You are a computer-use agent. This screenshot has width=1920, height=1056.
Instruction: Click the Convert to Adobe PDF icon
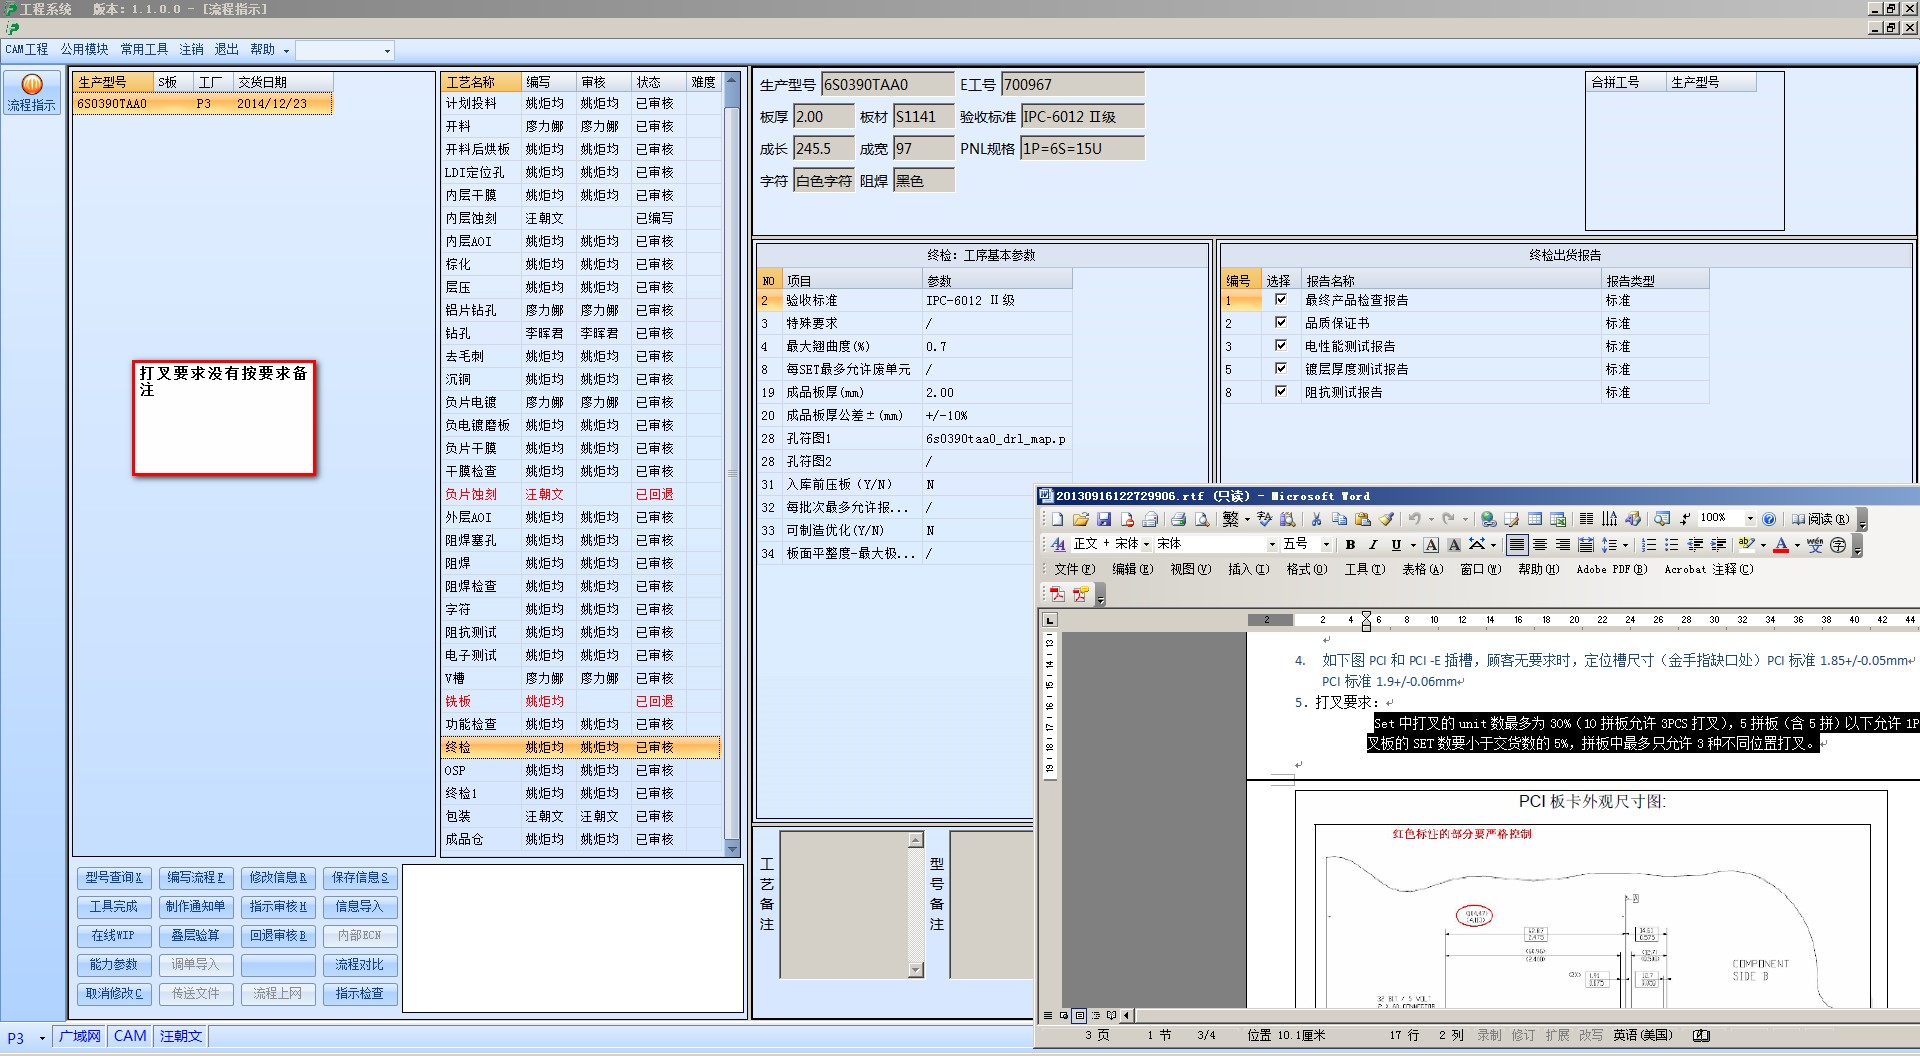tap(1057, 594)
